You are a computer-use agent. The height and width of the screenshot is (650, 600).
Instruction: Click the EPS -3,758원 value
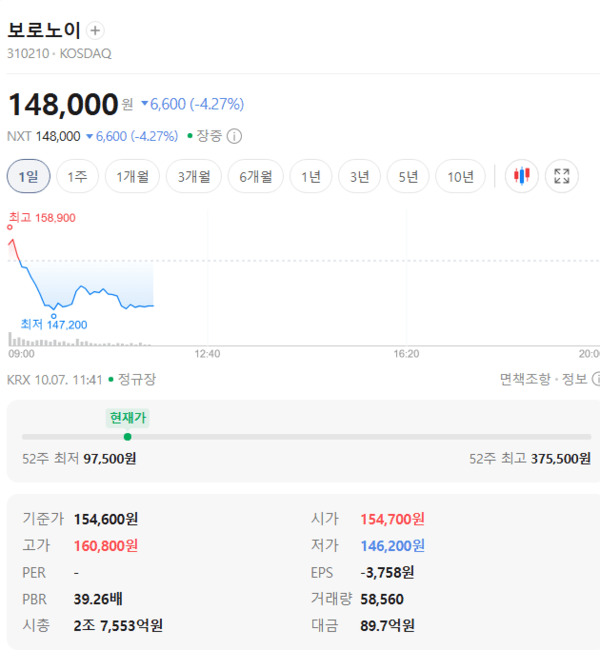[387, 572]
